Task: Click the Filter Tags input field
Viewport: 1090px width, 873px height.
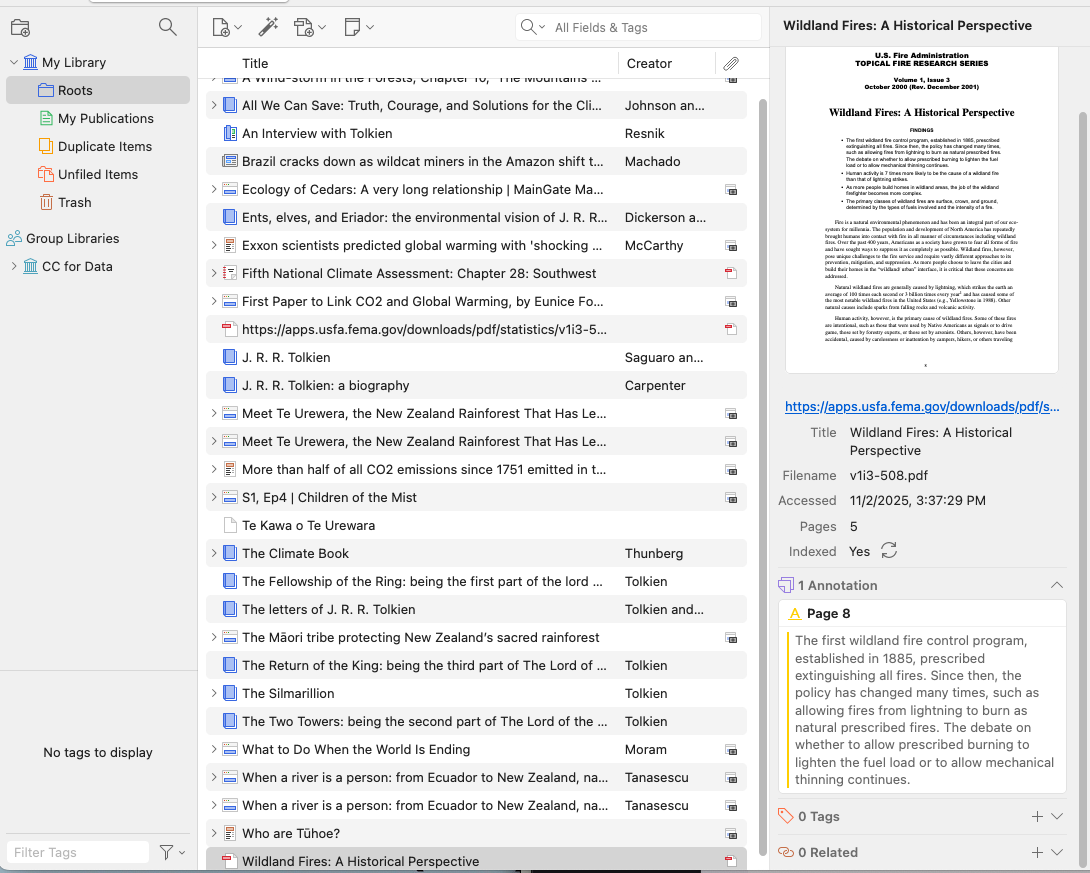Action: point(78,852)
